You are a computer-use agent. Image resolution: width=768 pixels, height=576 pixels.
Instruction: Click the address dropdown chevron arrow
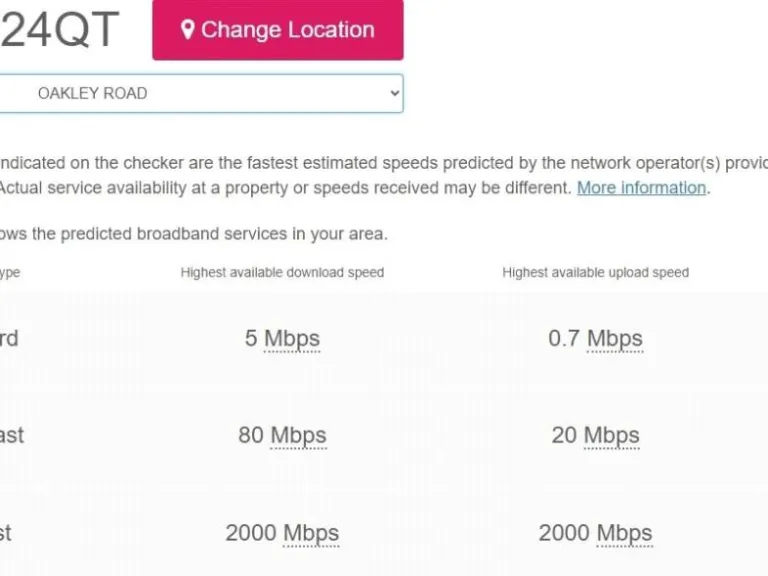(394, 93)
